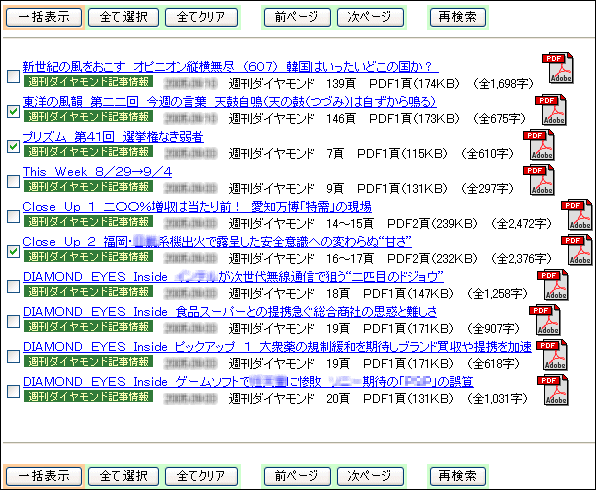The image size is (596, 490).
Task: Check the box for ピックアップ 1 大衆薬 article
Action: tap(13, 356)
